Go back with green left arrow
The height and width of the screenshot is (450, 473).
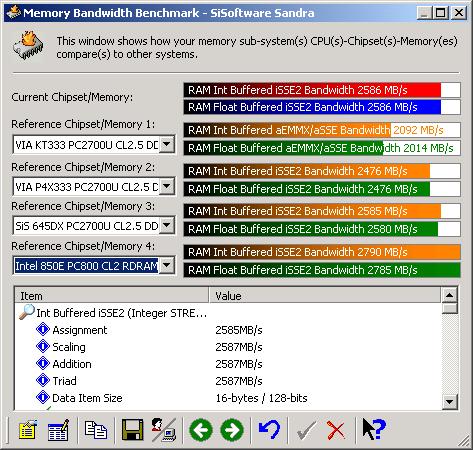(x=201, y=430)
